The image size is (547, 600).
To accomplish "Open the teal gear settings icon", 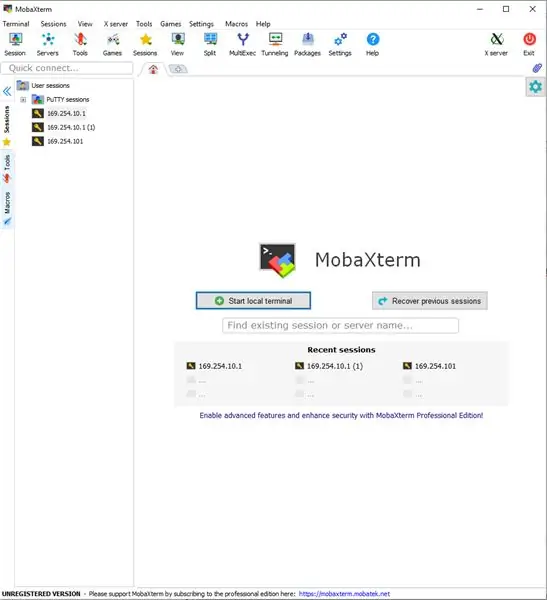I will (x=535, y=87).
